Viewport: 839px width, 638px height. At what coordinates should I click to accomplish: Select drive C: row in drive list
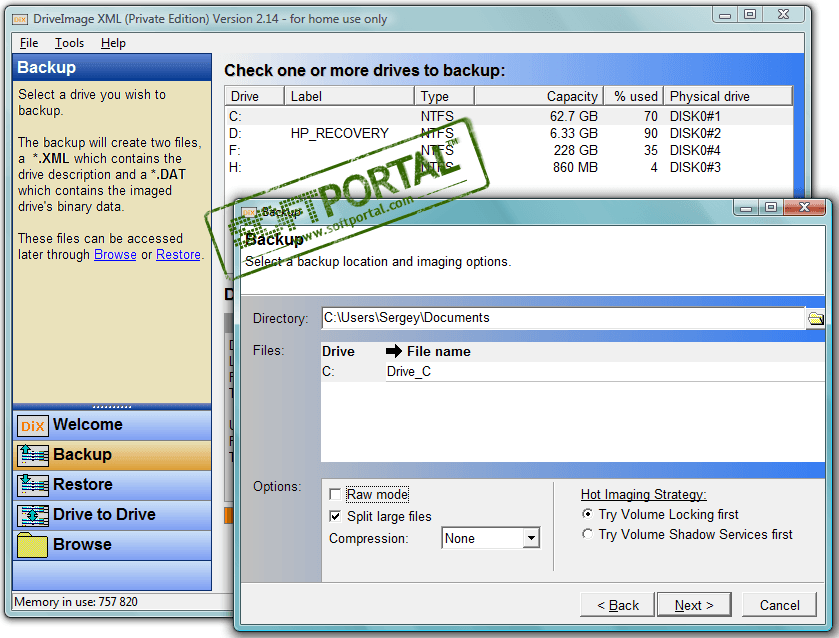click(x=508, y=116)
